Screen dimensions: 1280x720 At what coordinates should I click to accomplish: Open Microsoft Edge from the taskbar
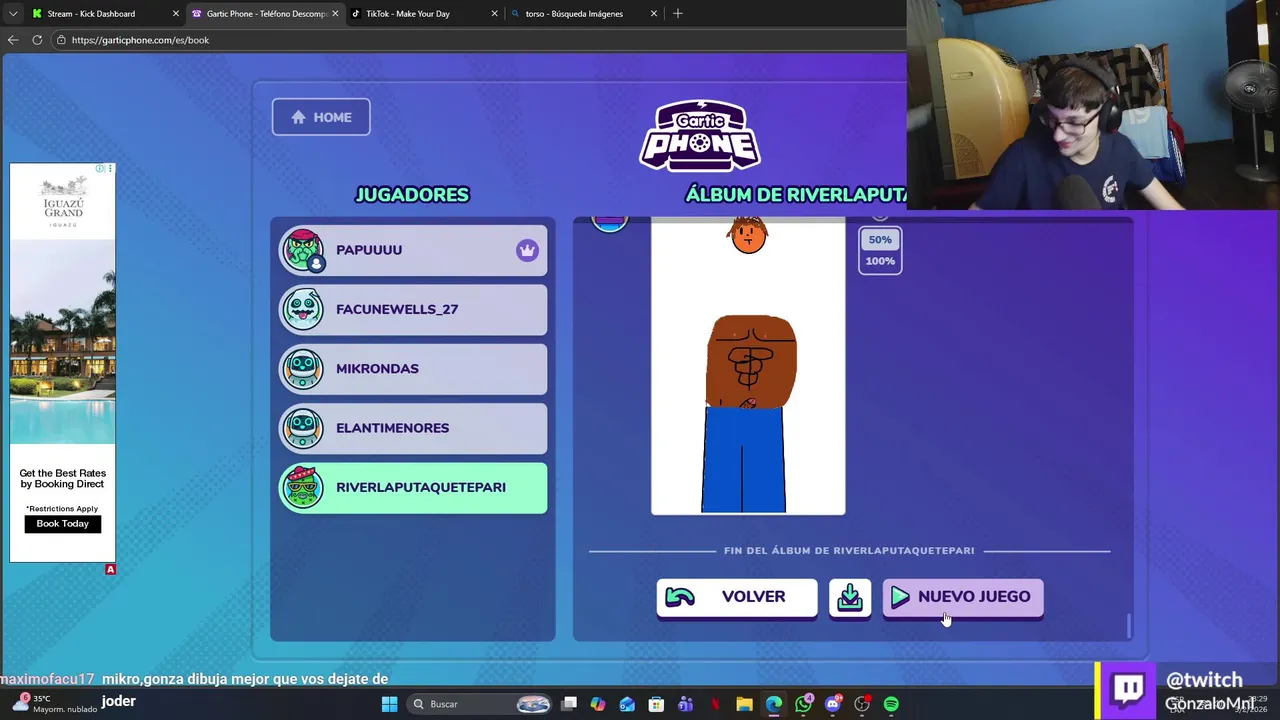(773, 704)
